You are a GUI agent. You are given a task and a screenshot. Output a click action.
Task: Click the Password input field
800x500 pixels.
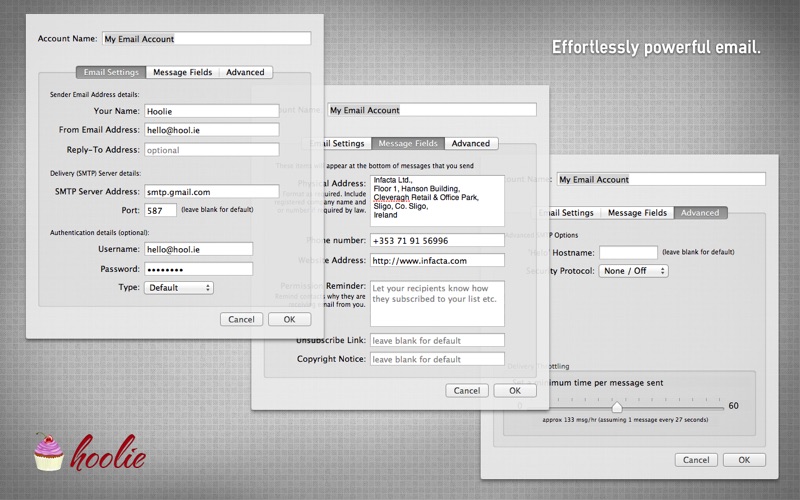tap(198, 269)
